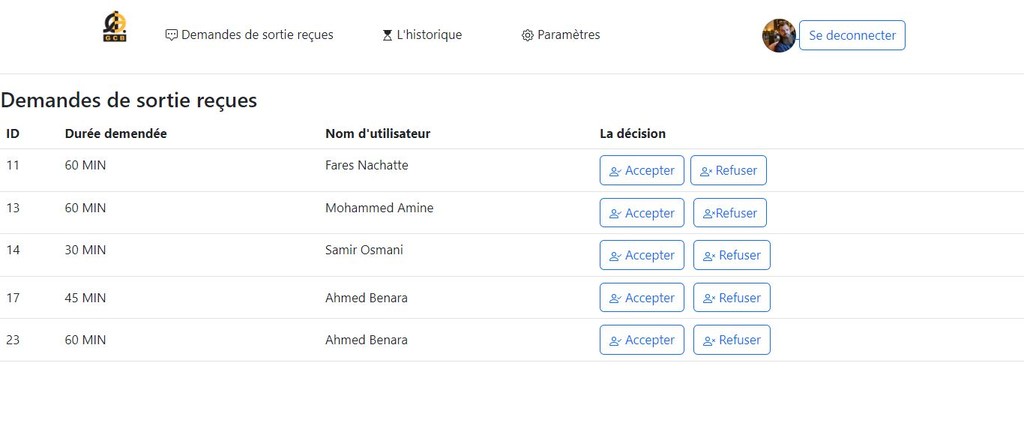Click the Se deconnecter button
The image size is (1024, 426).
coord(852,35)
